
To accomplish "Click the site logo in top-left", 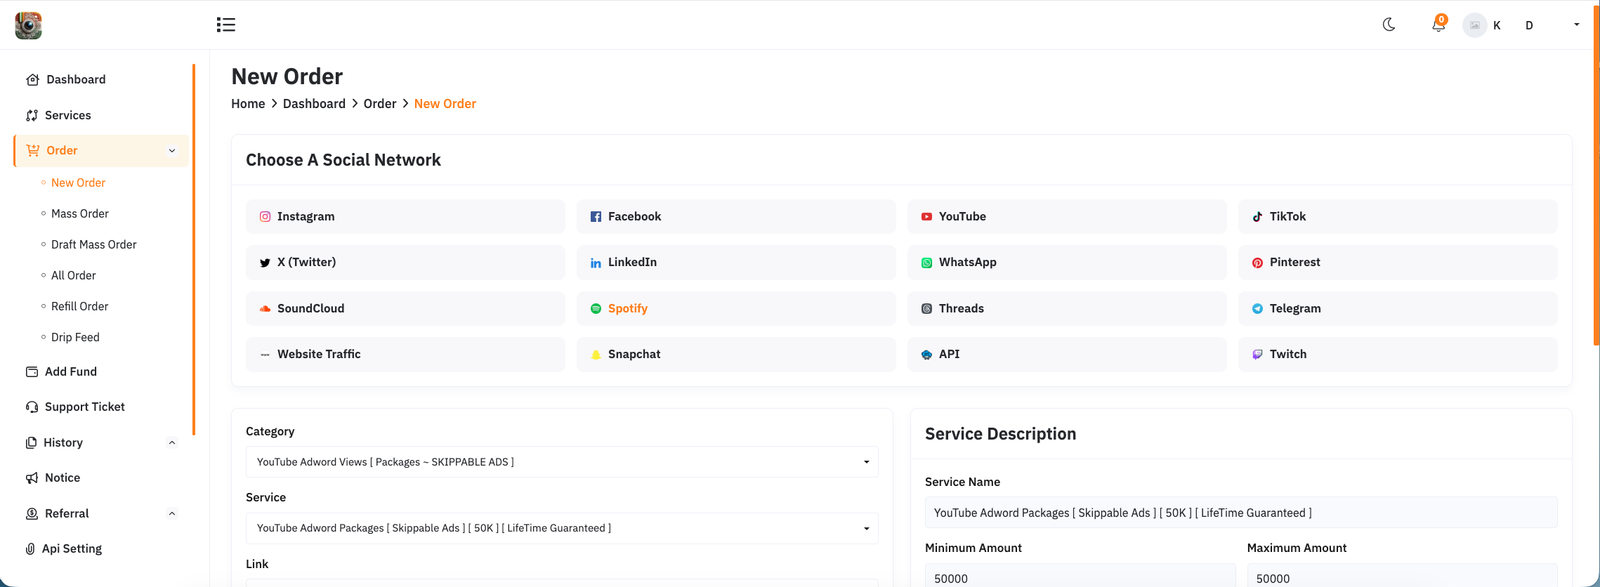I will 28,25.
